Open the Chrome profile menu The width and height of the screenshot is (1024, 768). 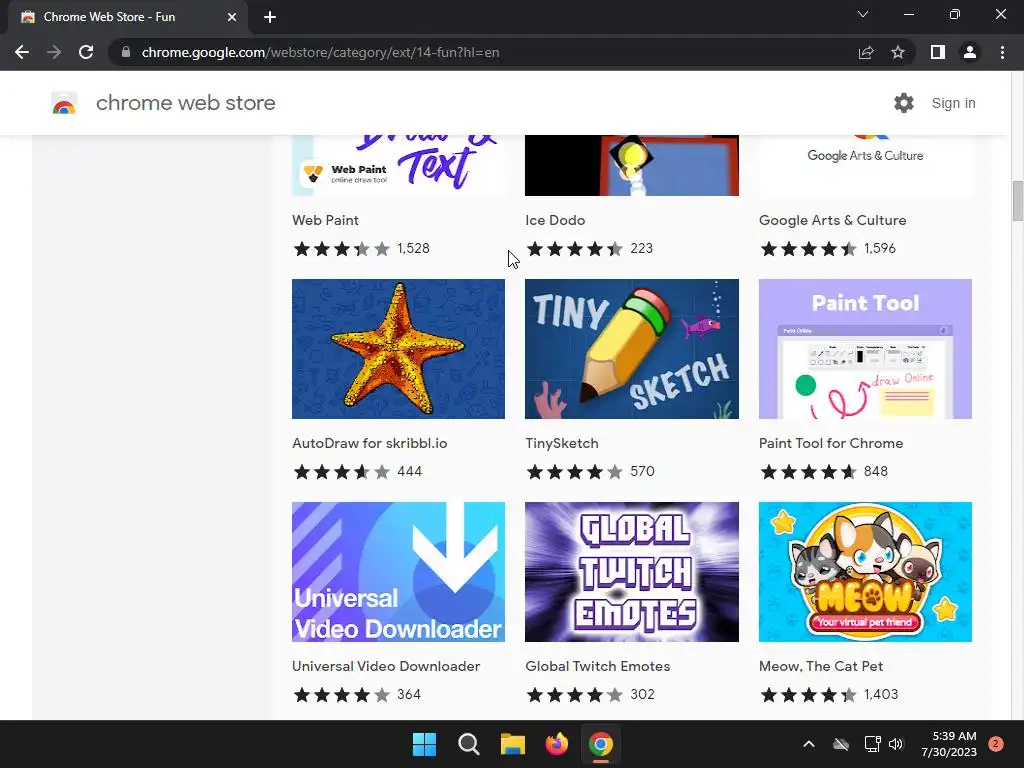point(970,52)
